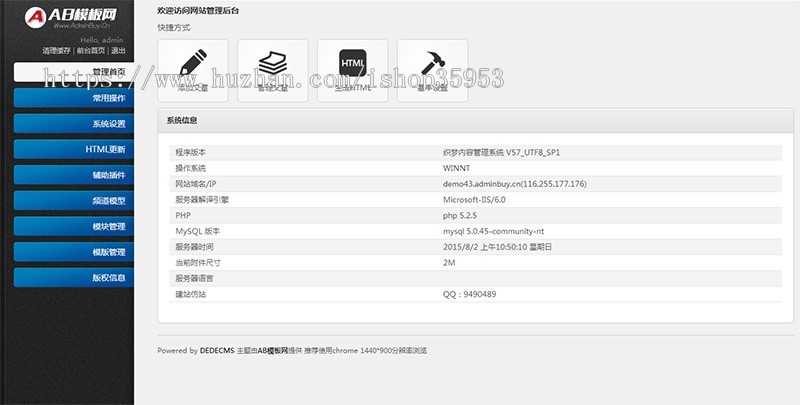Screen dimensions: 800x405
Task: Click the 服务器语言 row label
Action: click(x=194, y=279)
